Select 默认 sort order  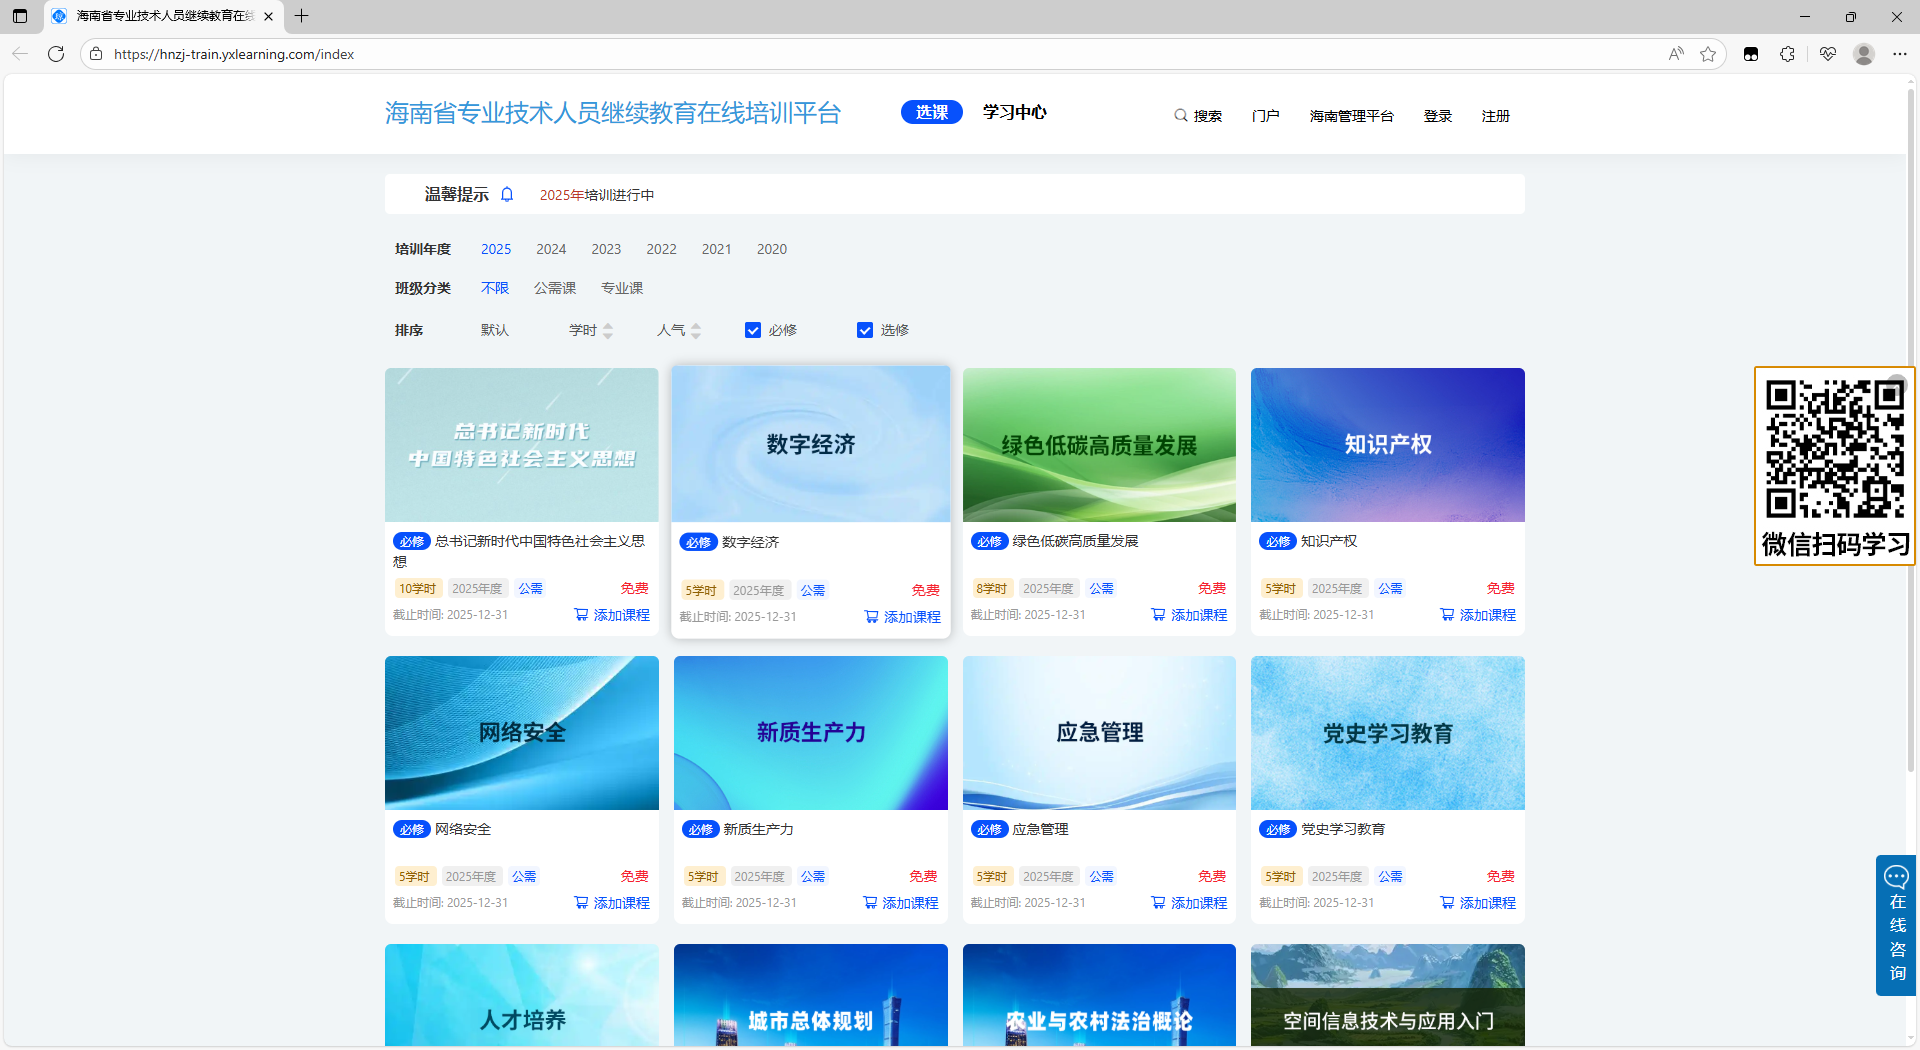[x=495, y=330]
